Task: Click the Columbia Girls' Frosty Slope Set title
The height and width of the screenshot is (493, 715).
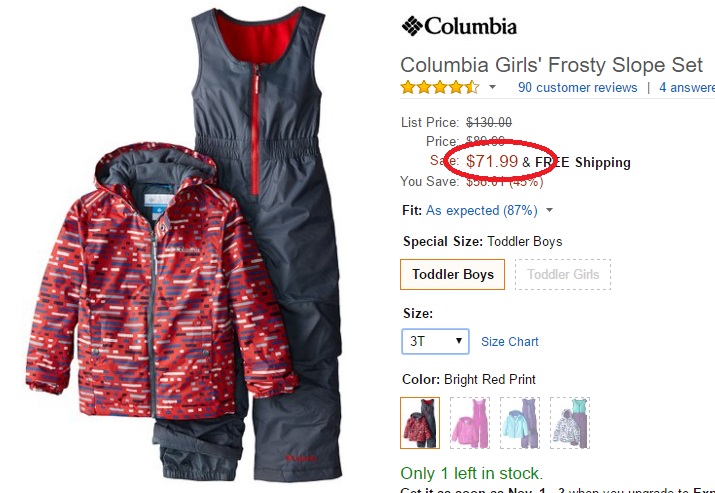Action: click(551, 65)
